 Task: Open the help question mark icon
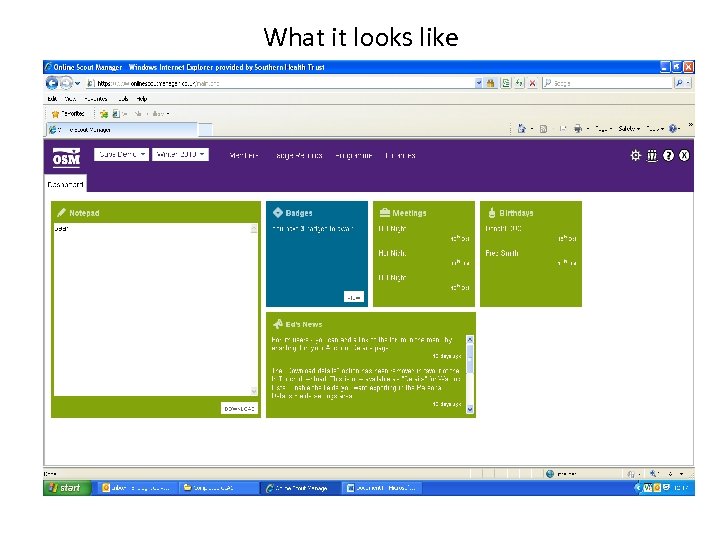click(x=668, y=156)
